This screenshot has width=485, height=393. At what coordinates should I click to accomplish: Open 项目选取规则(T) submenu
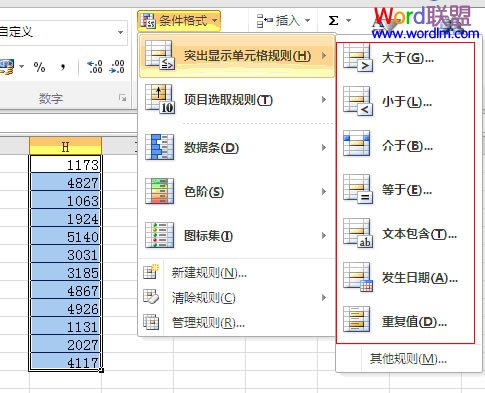pyautogui.click(x=237, y=100)
